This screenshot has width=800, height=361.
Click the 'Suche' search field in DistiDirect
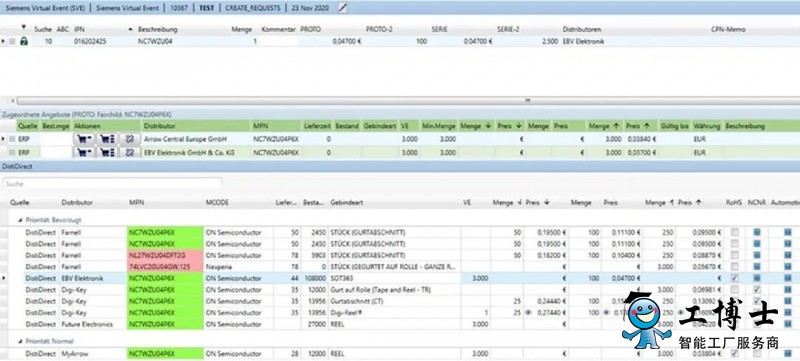click(112, 184)
